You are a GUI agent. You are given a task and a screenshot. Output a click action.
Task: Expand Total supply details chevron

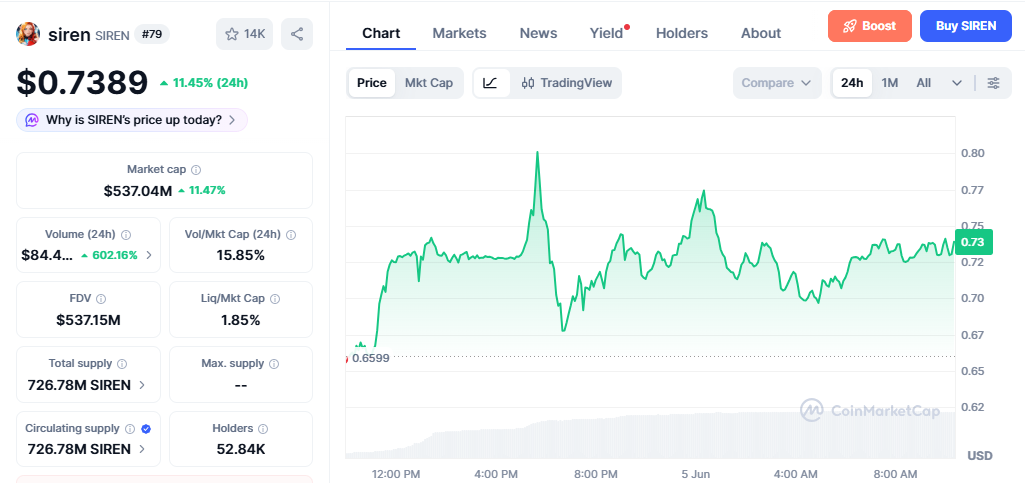(142, 385)
